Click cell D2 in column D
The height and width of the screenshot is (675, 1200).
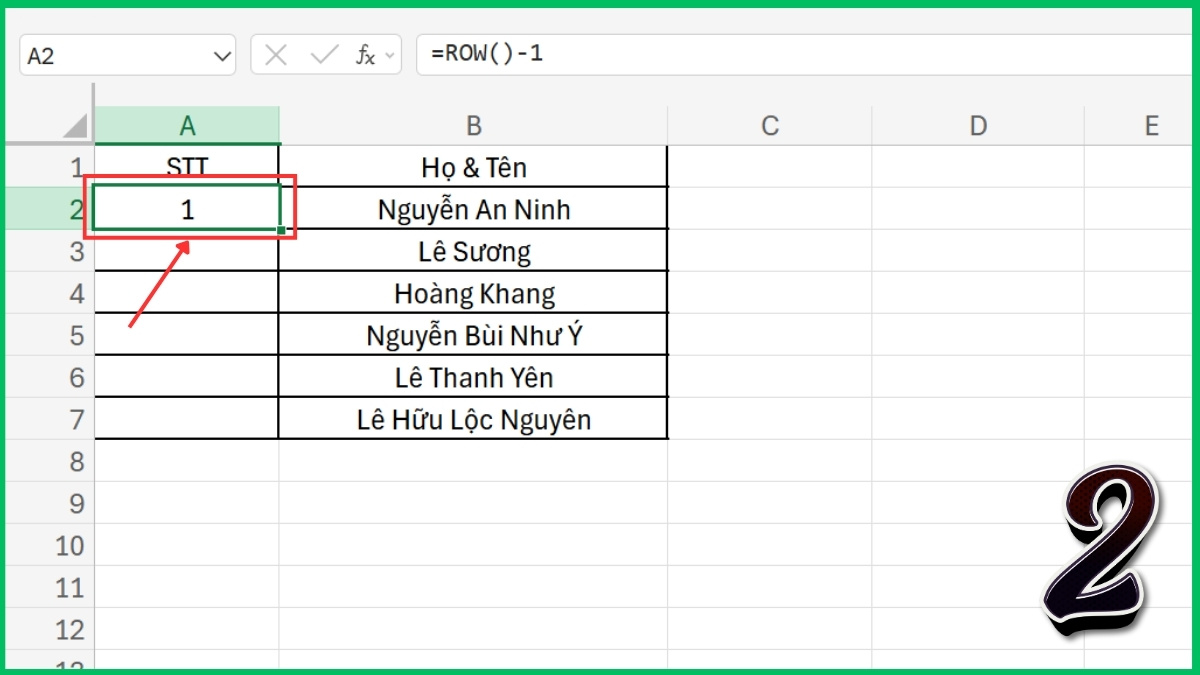pyautogui.click(x=978, y=209)
